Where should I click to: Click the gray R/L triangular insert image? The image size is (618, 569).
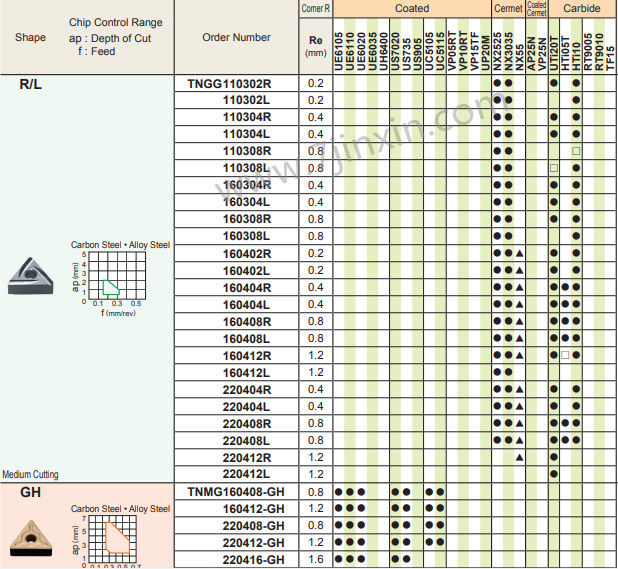(29, 272)
